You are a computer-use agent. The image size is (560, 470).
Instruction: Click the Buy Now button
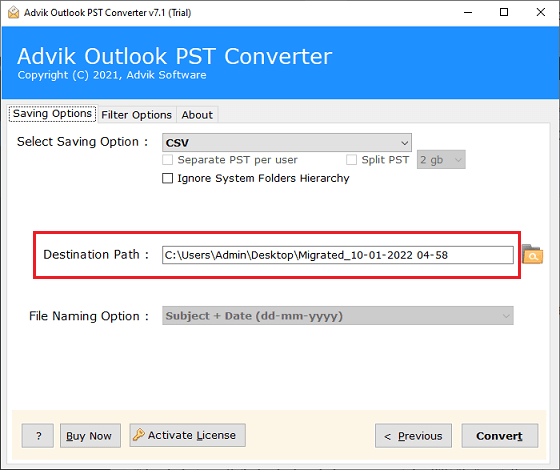click(90, 436)
